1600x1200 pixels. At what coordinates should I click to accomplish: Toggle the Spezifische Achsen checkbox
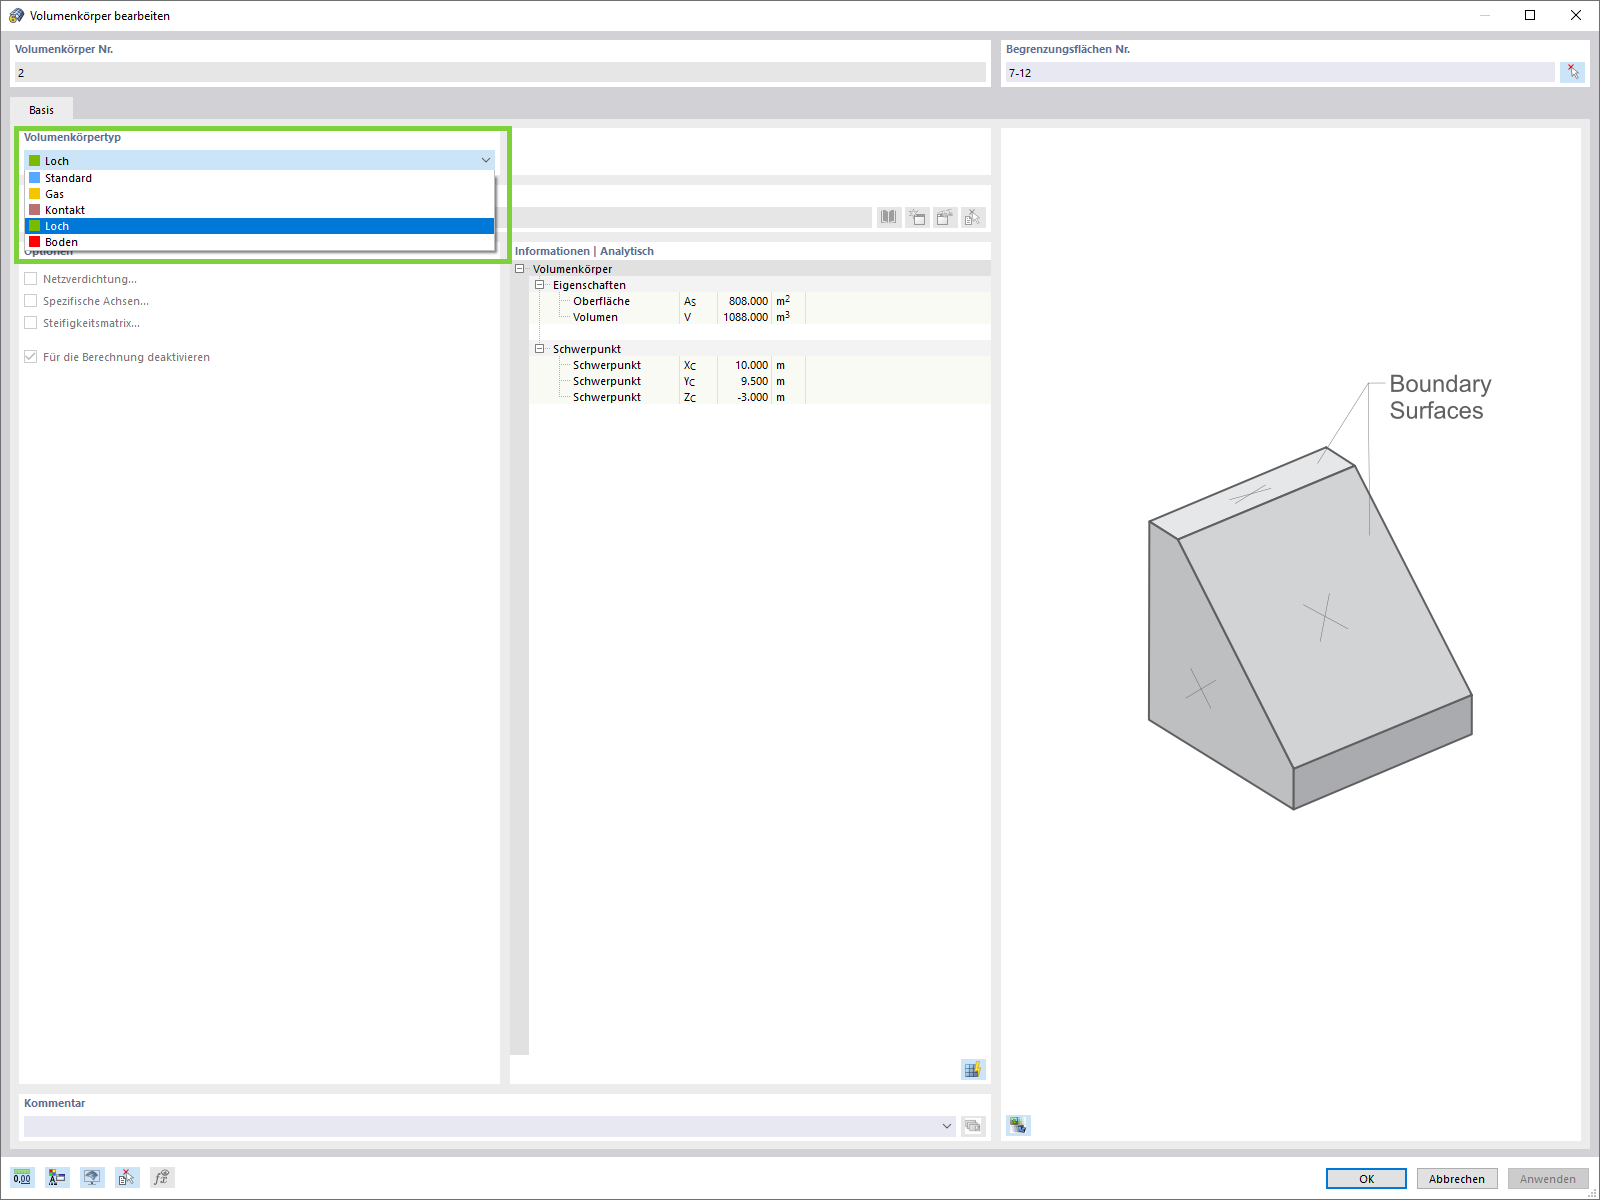point(31,301)
